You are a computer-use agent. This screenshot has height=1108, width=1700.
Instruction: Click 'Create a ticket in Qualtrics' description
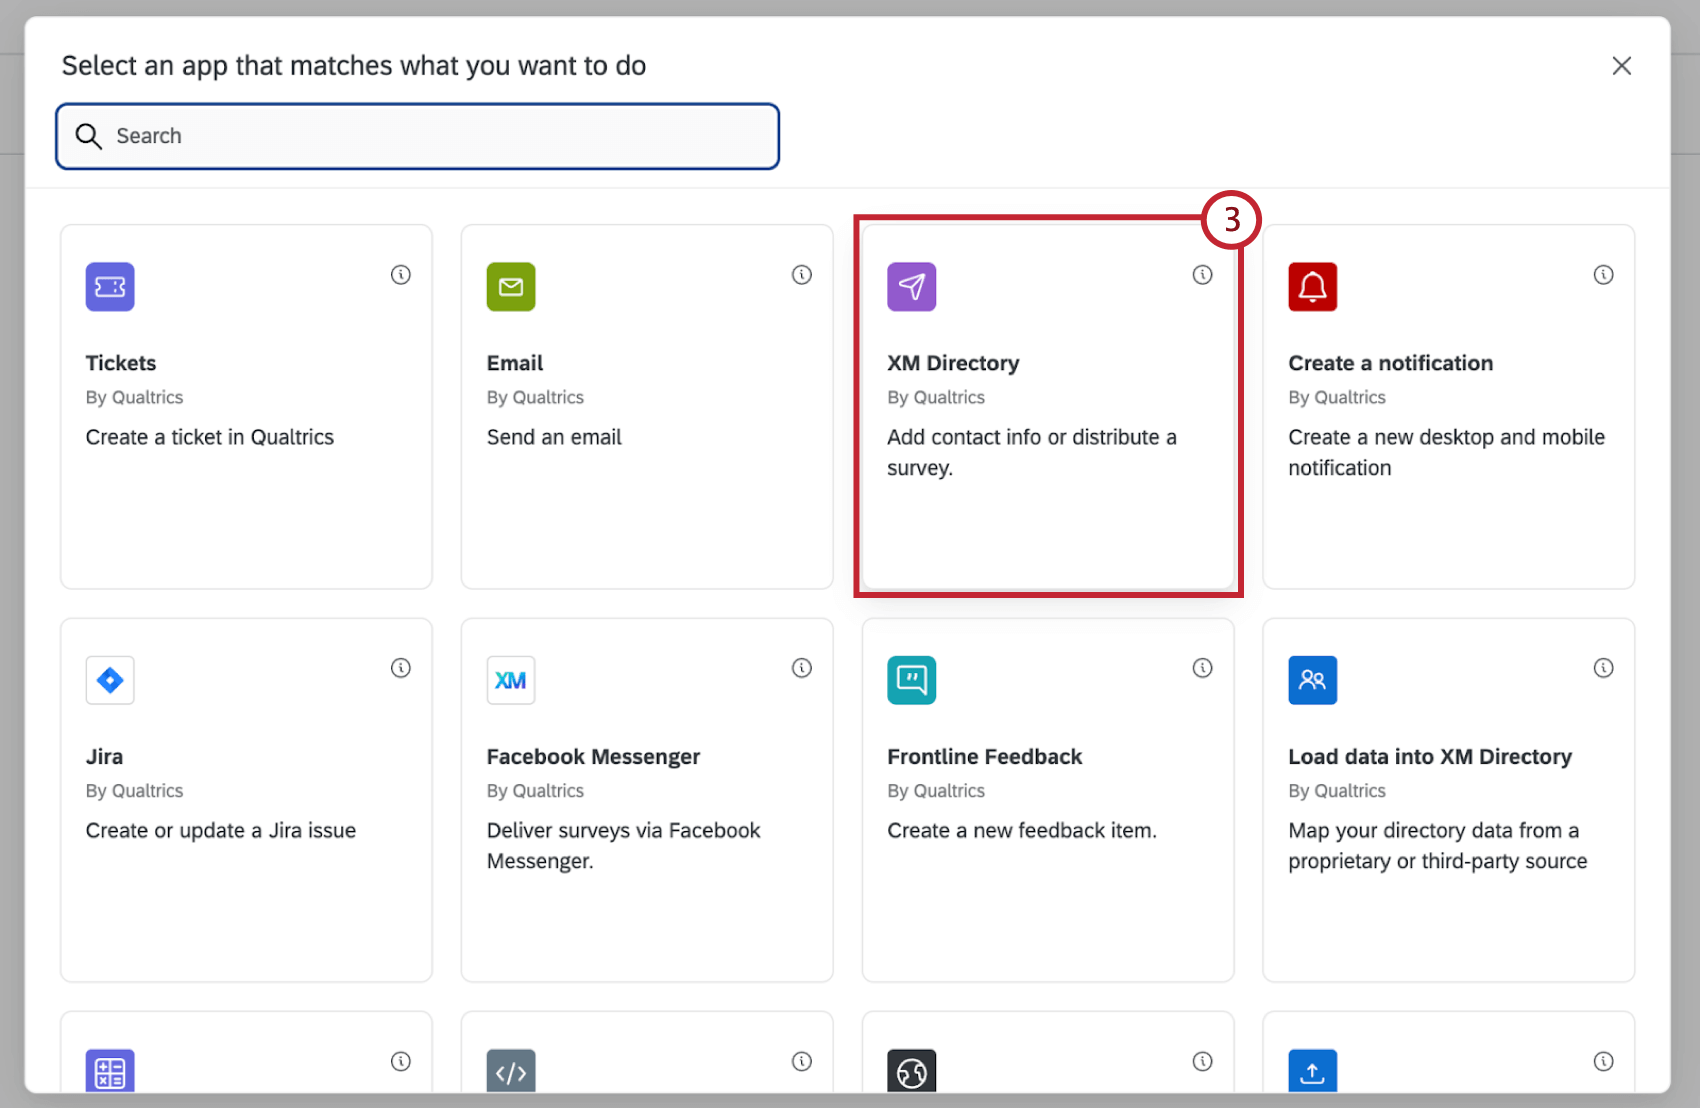pyautogui.click(x=210, y=437)
